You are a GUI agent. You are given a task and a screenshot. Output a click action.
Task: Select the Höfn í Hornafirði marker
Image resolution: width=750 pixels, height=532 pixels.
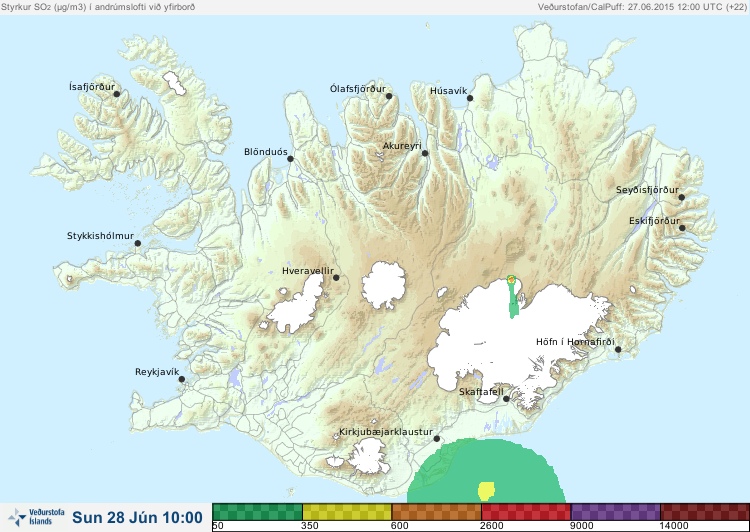[618, 350]
